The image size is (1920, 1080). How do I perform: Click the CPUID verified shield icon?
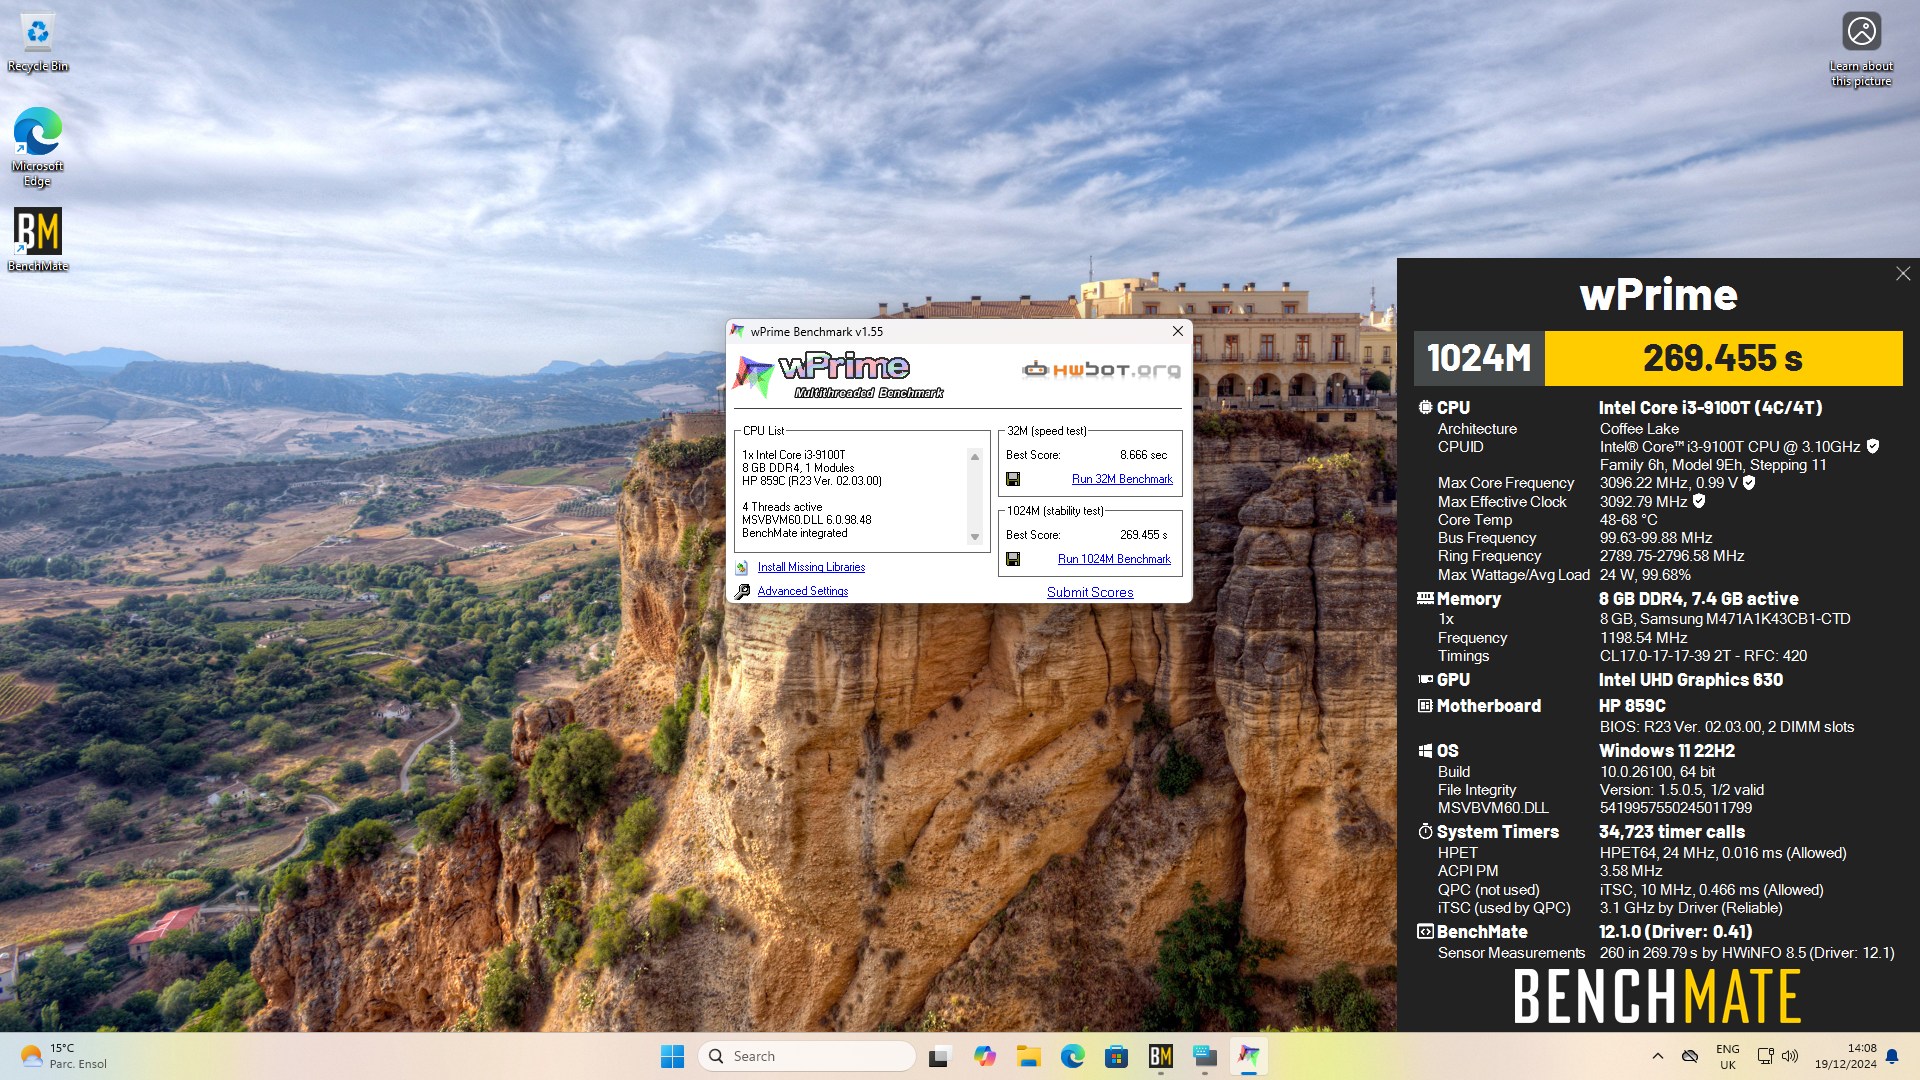pyautogui.click(x=1873, y=446)
